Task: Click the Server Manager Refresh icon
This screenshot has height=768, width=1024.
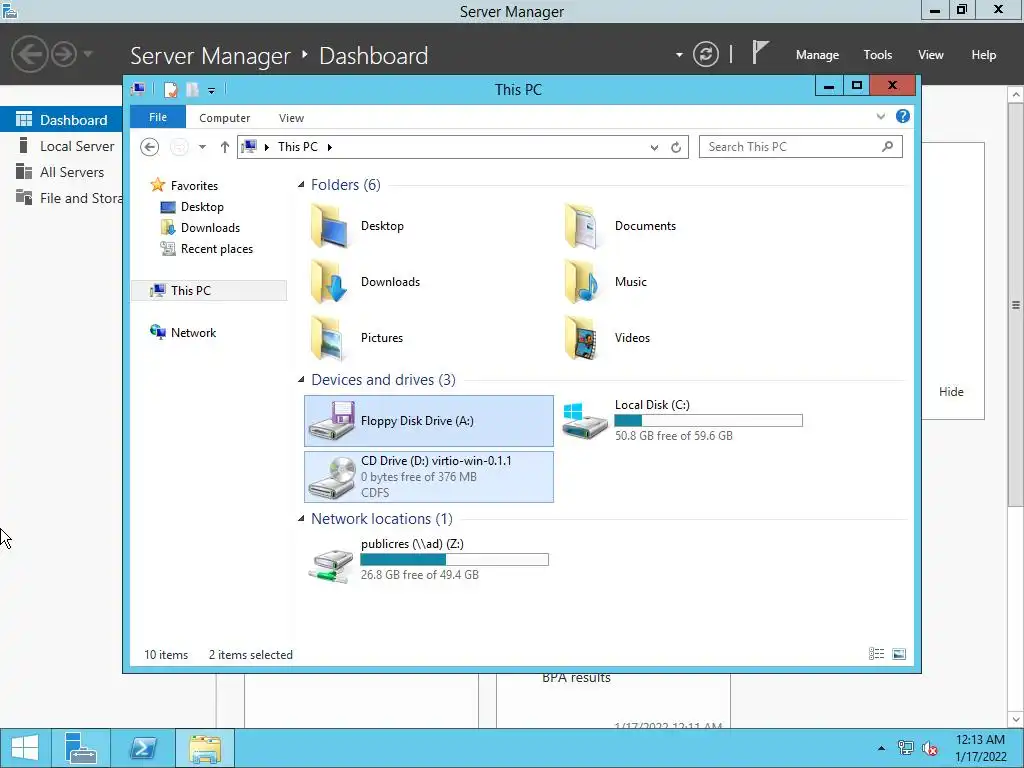Action: [705, 54]
